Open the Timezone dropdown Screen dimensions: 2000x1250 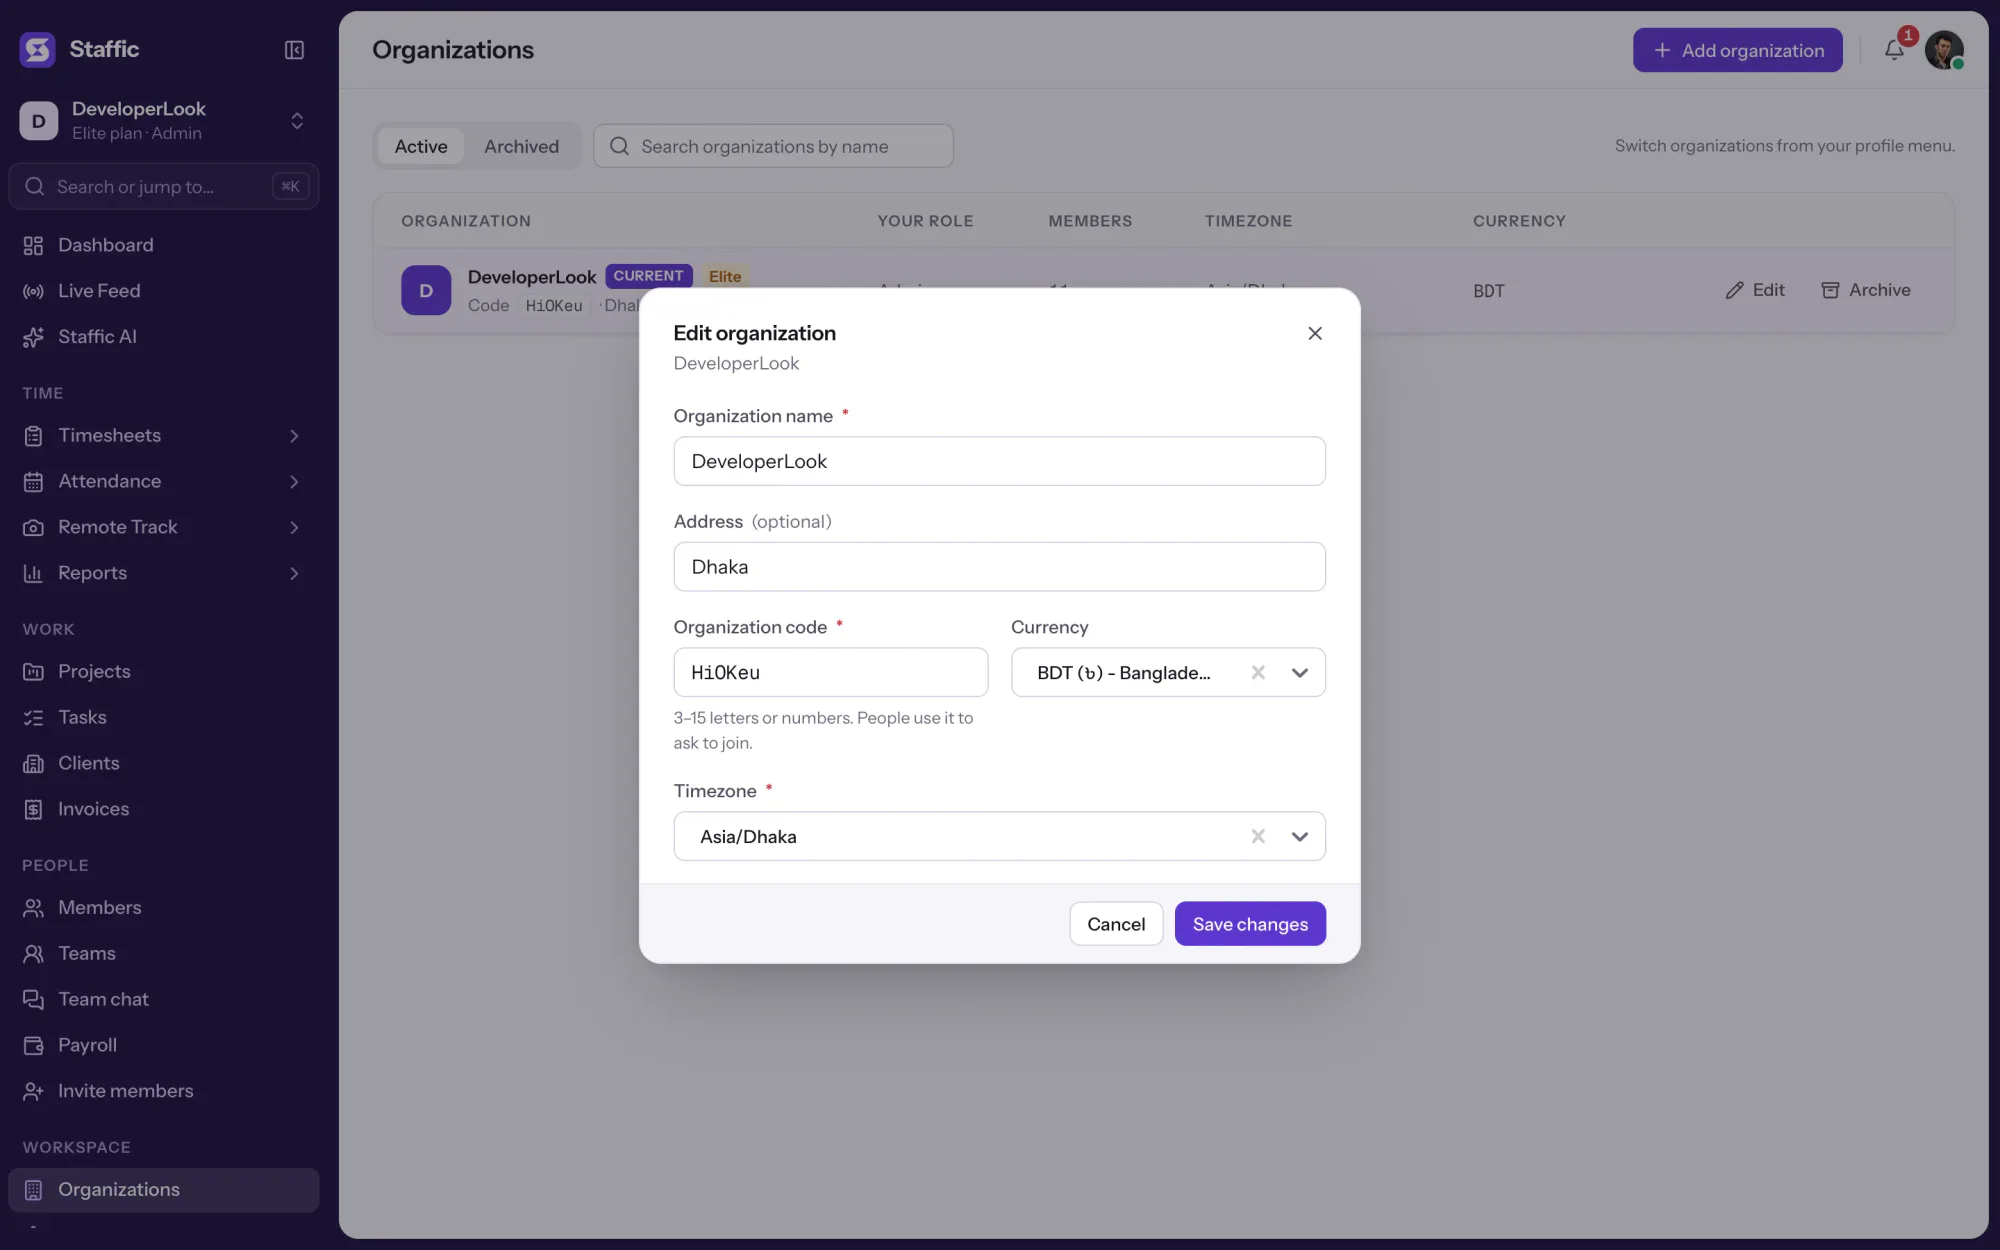point(1300,837)
